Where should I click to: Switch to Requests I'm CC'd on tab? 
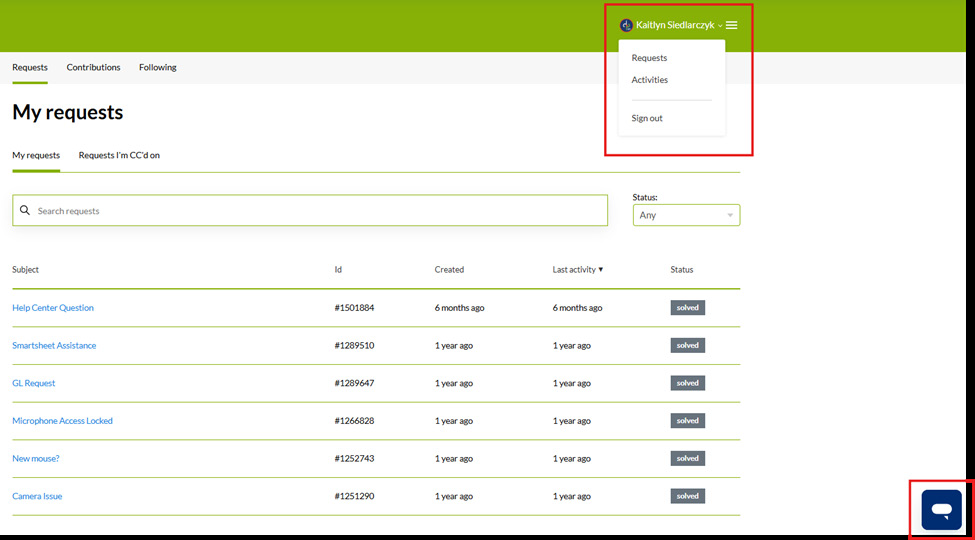pos(119,156)
